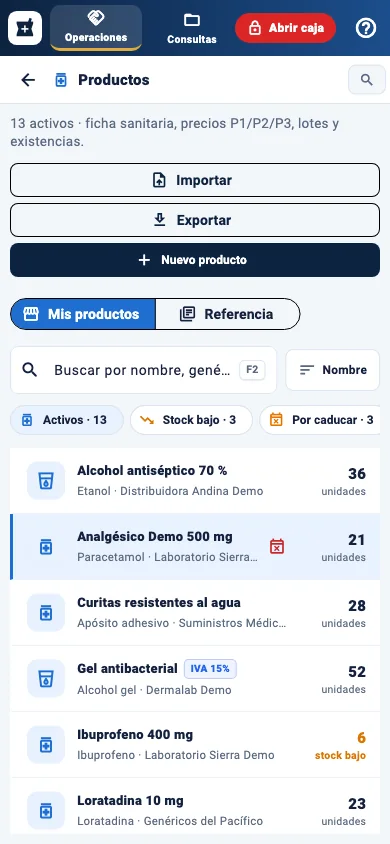The height and width of the screenshot is (844, 390).
Task: Open Alcohol antiséptico 70 % product
Action: point(195,480)
